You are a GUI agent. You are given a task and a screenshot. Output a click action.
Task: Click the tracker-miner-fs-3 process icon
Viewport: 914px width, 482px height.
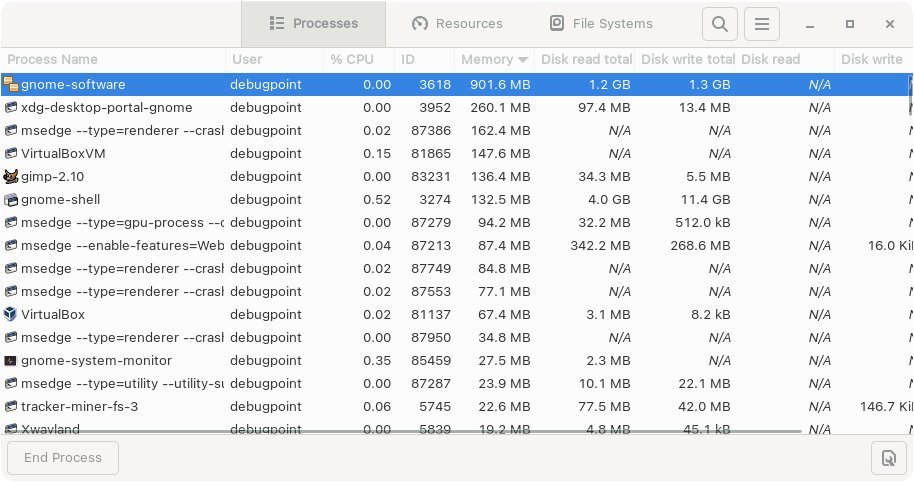coord(10,407)
